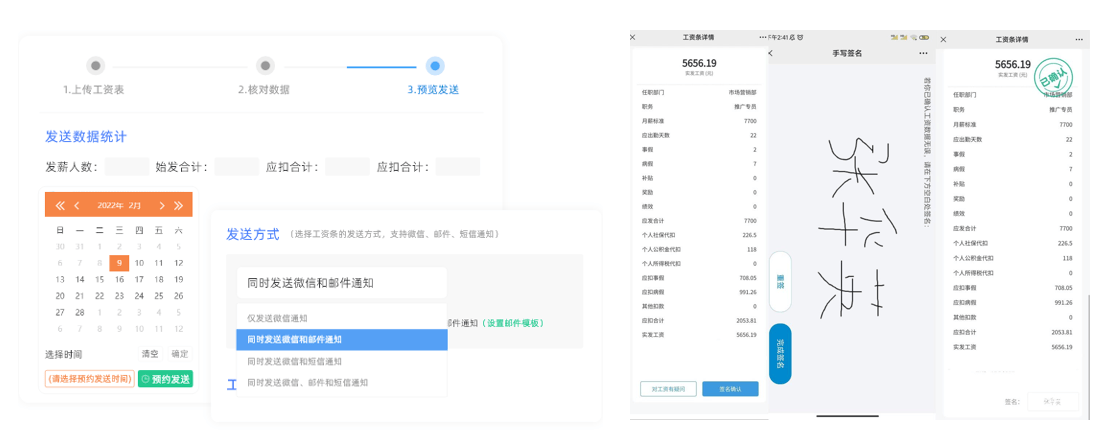This screenshot has height=445, width=1110.
Task: Select date 25 in calendar
Action: point(159,296)
